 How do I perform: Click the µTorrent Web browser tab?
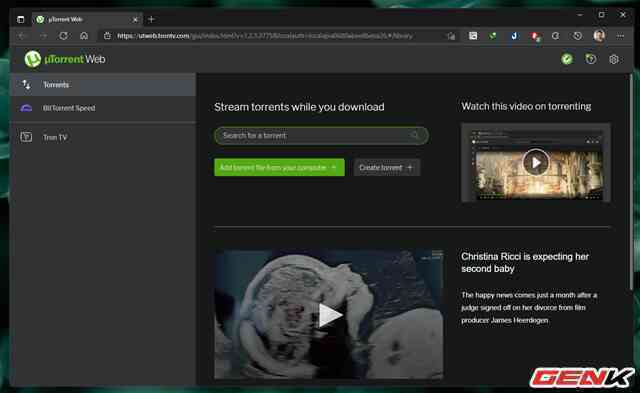point(87,19)
